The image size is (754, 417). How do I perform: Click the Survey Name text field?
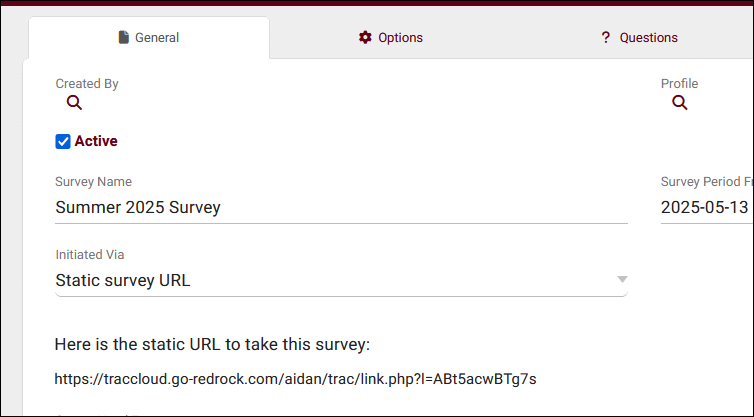(340, 208)
